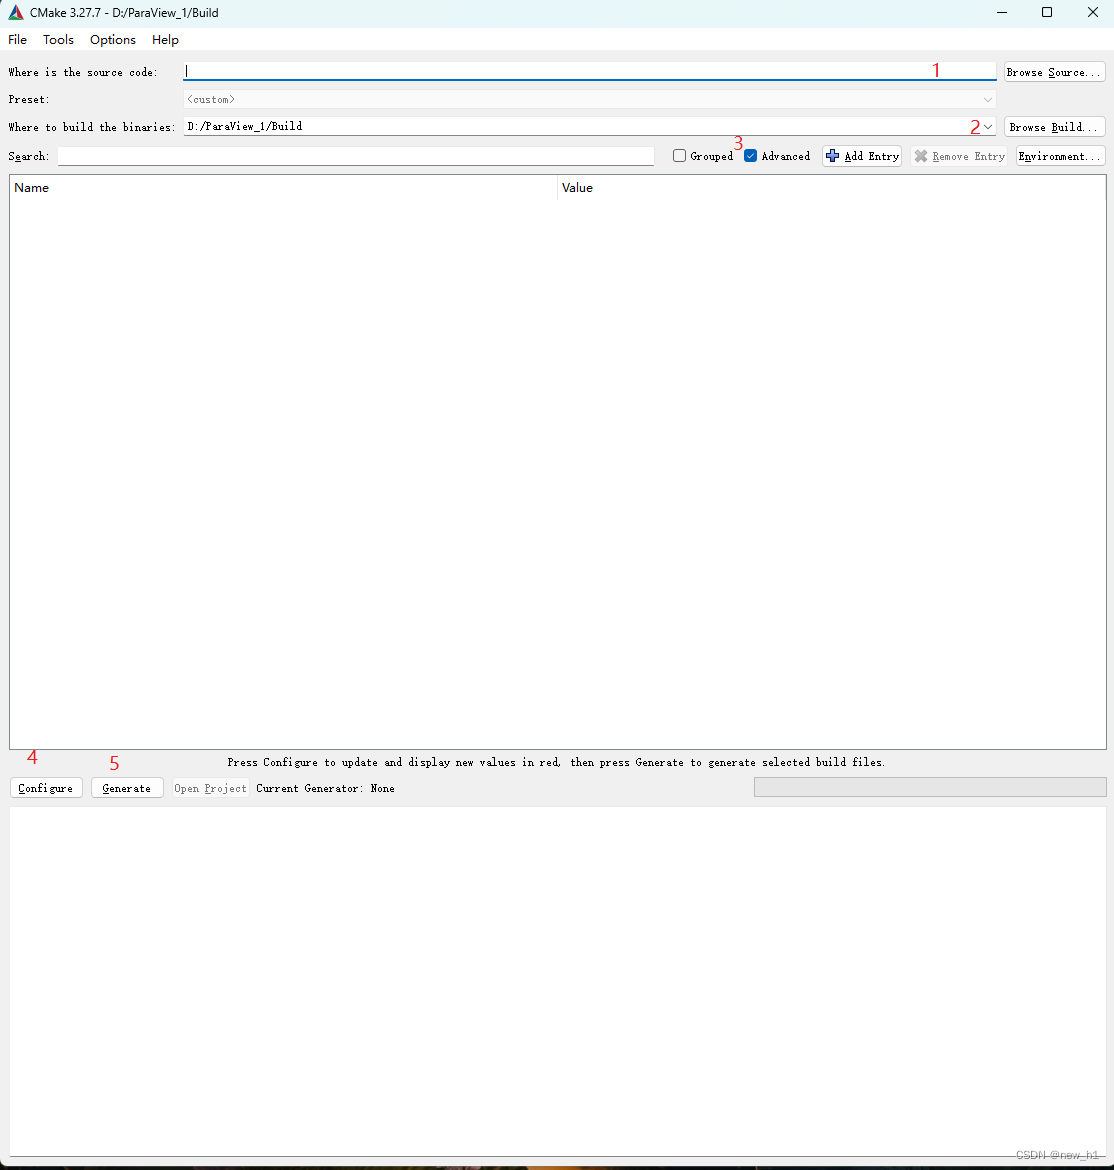The image size is (1114, 1170).
Task: Minimize the CMake window
Action: pos(1001,13)
